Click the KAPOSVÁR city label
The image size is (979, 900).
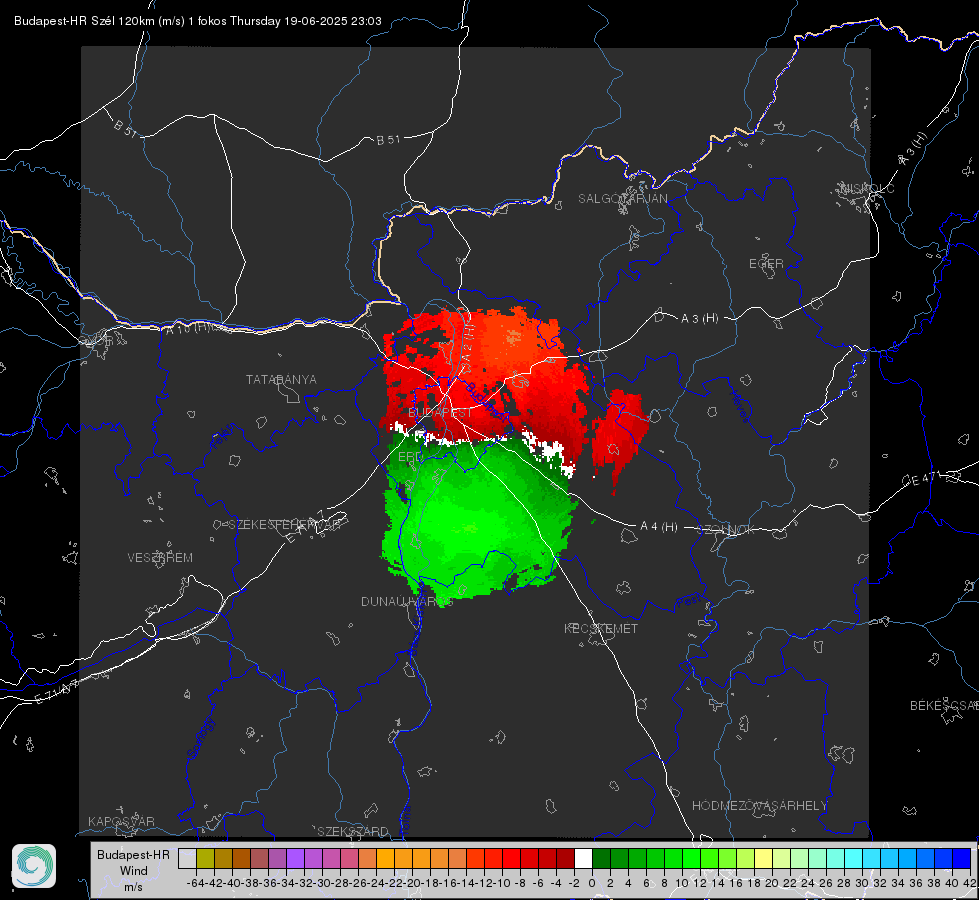point(121,821)
